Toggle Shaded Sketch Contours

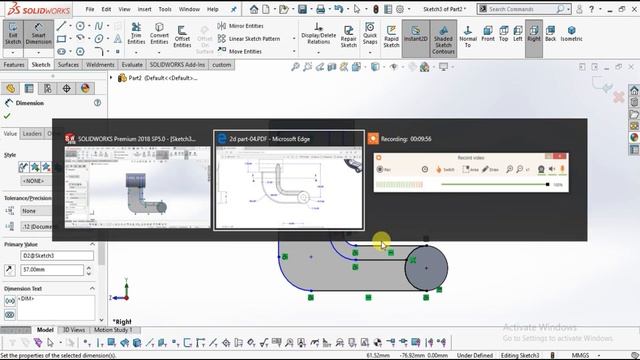[443, 39]
